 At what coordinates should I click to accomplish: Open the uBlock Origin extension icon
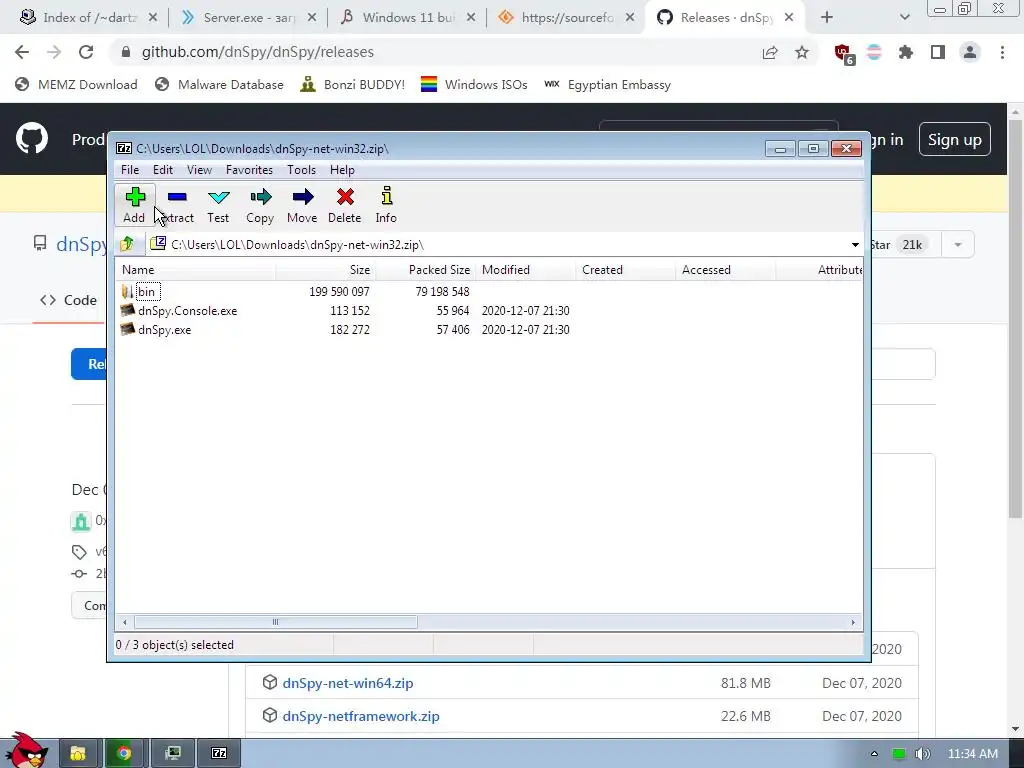point(843,54)
